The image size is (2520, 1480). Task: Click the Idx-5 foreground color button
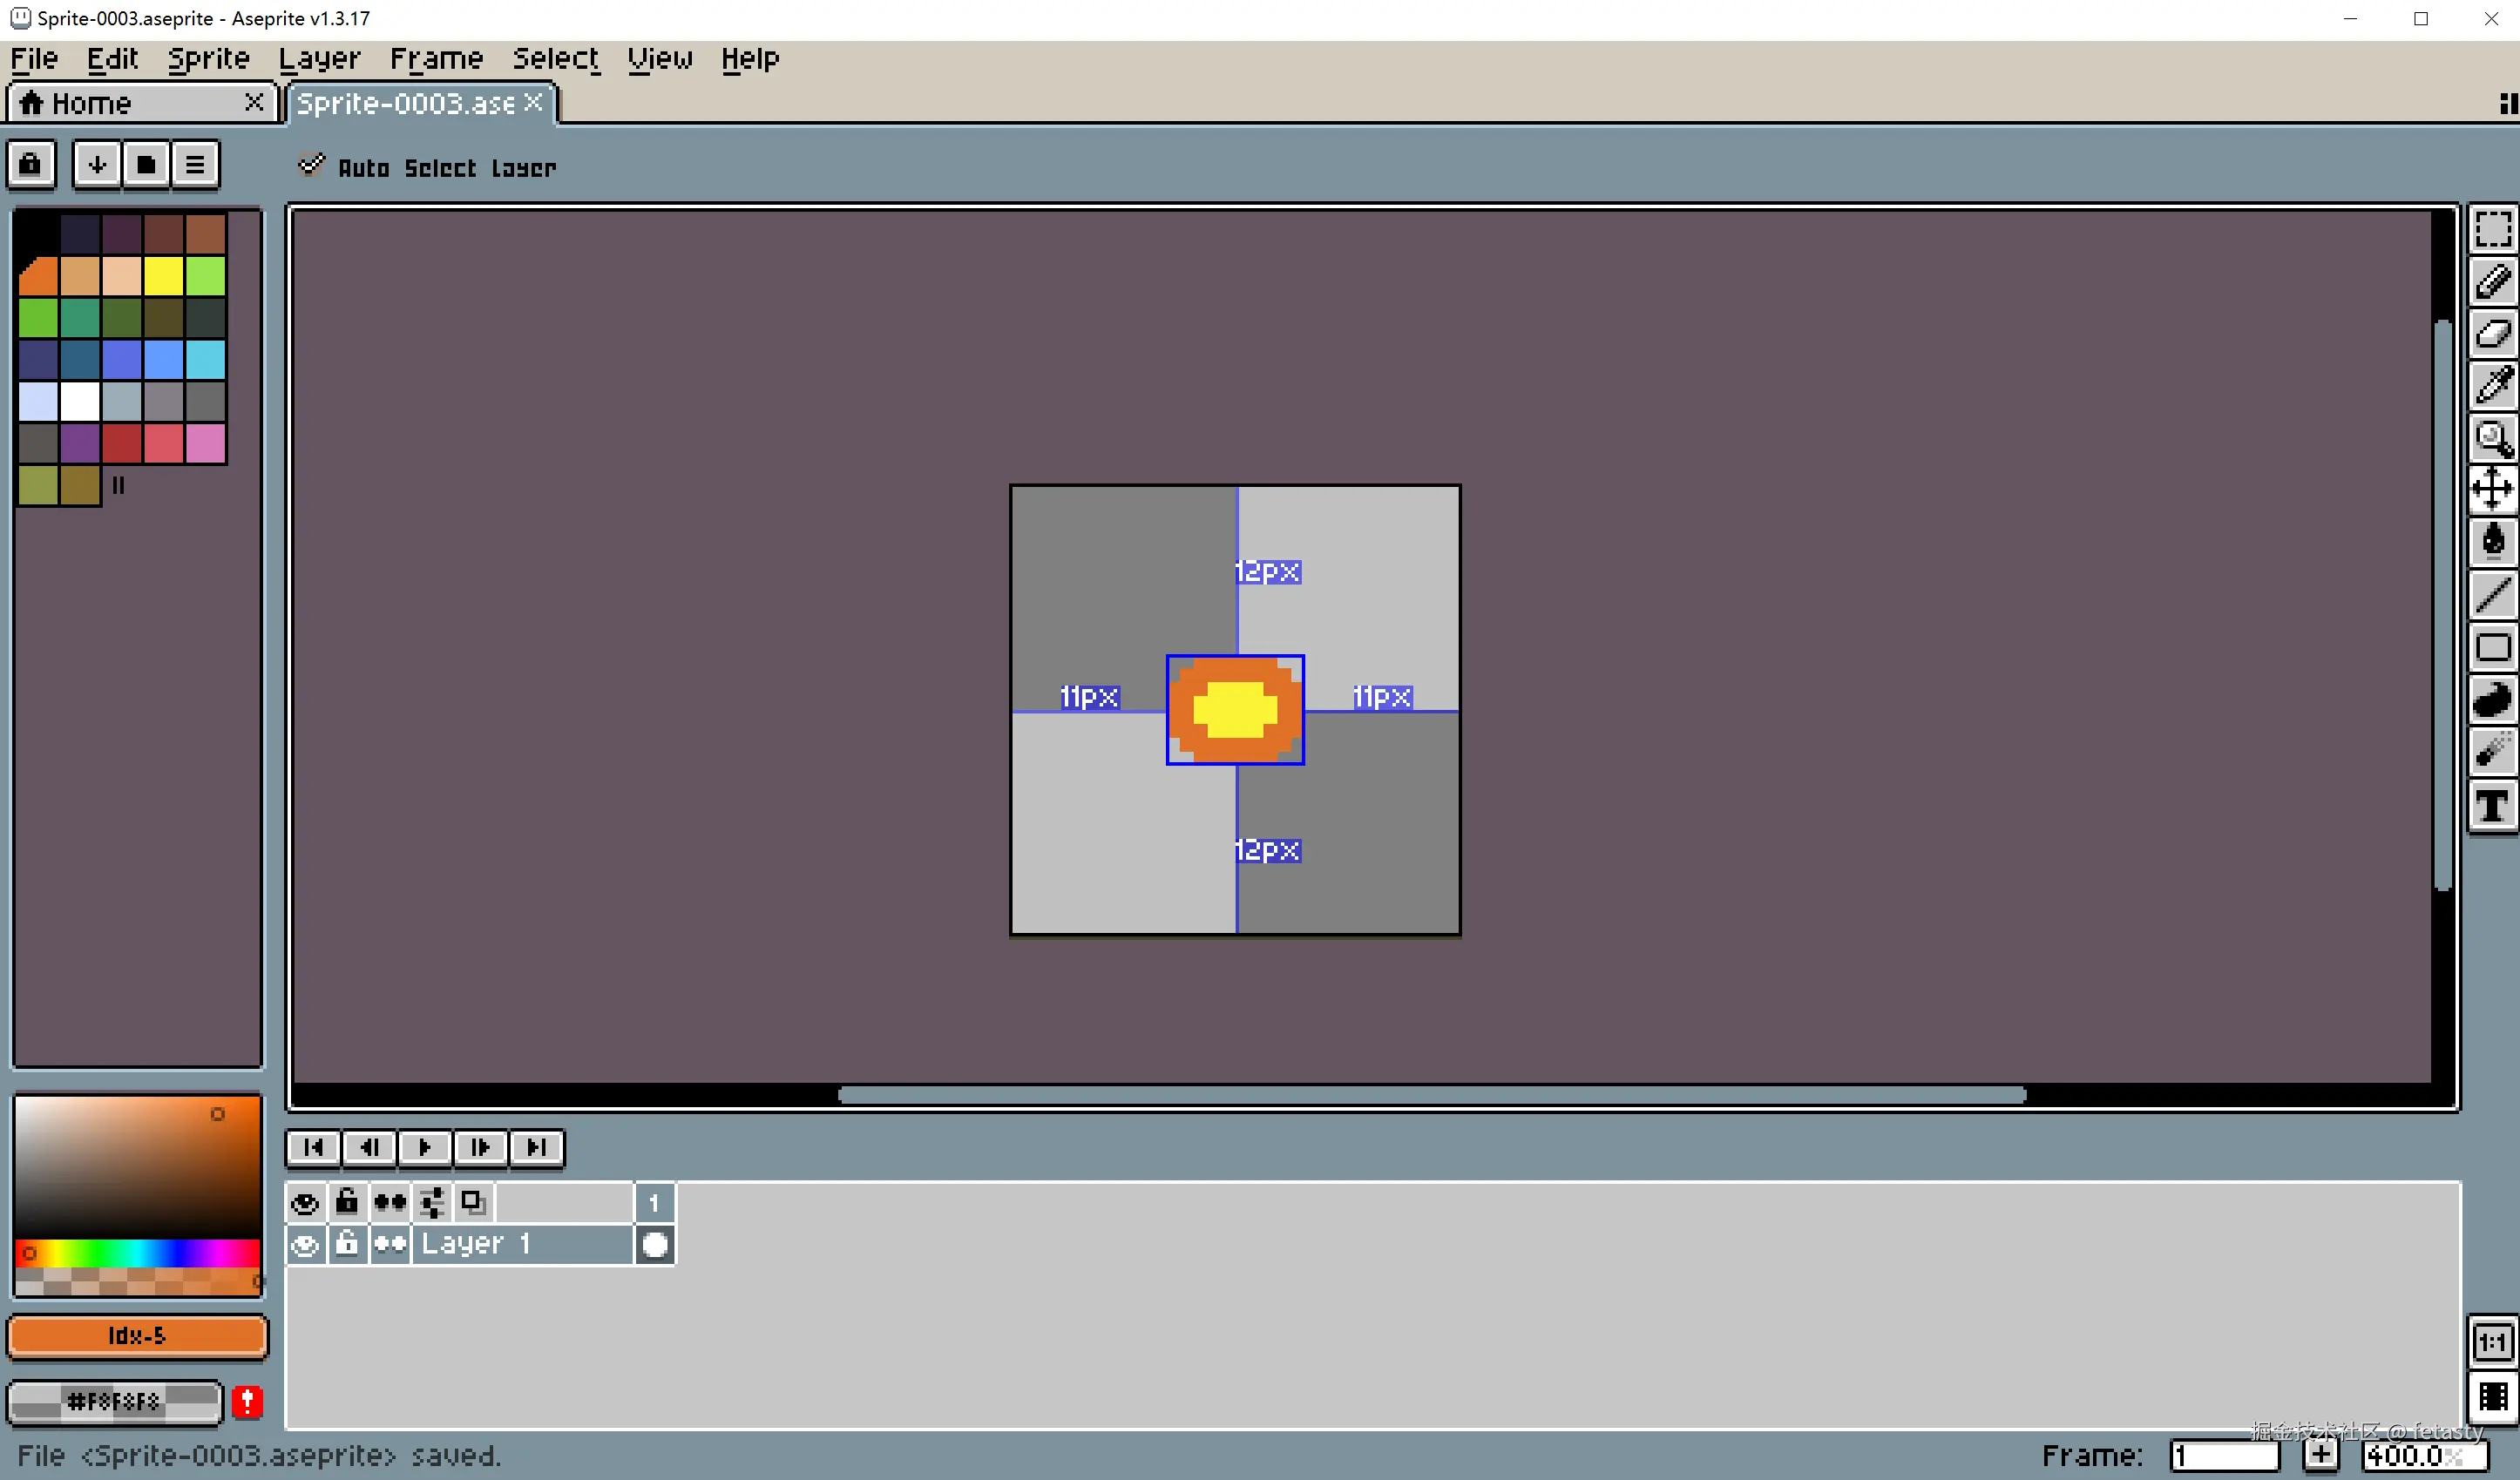pyautogui.click(x=137, y=1336)
